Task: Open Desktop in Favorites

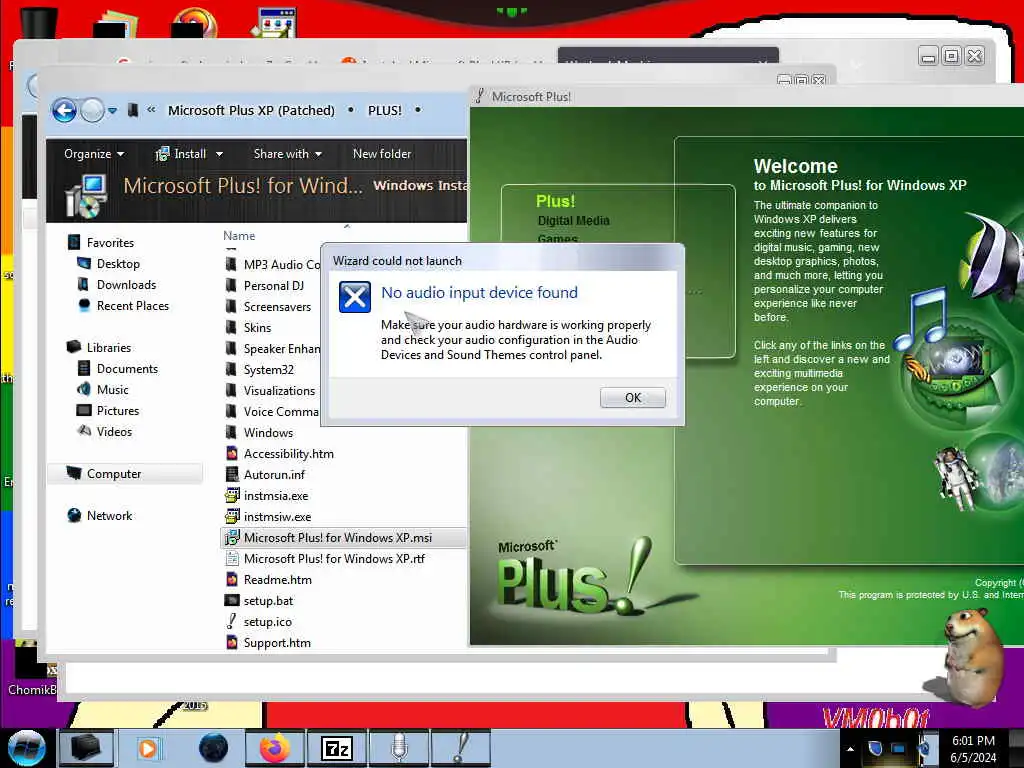Action: point(118,264)
